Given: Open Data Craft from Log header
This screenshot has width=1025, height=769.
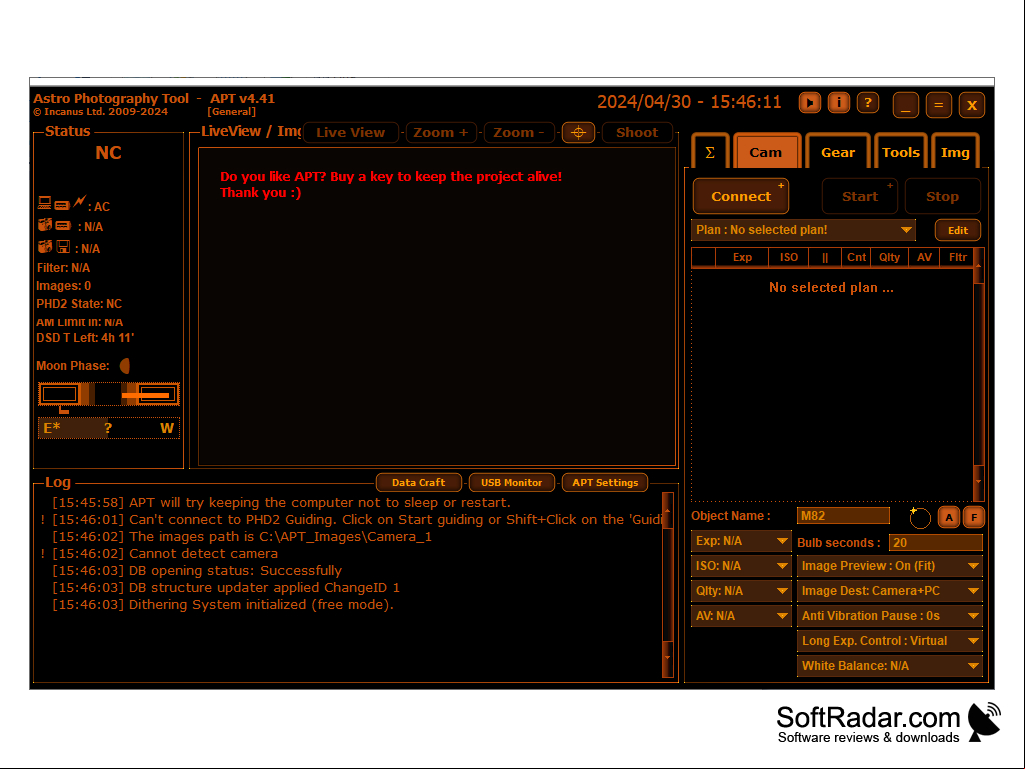Looking at the screenshot, I should pyautogui.click(x=418, y=483).
